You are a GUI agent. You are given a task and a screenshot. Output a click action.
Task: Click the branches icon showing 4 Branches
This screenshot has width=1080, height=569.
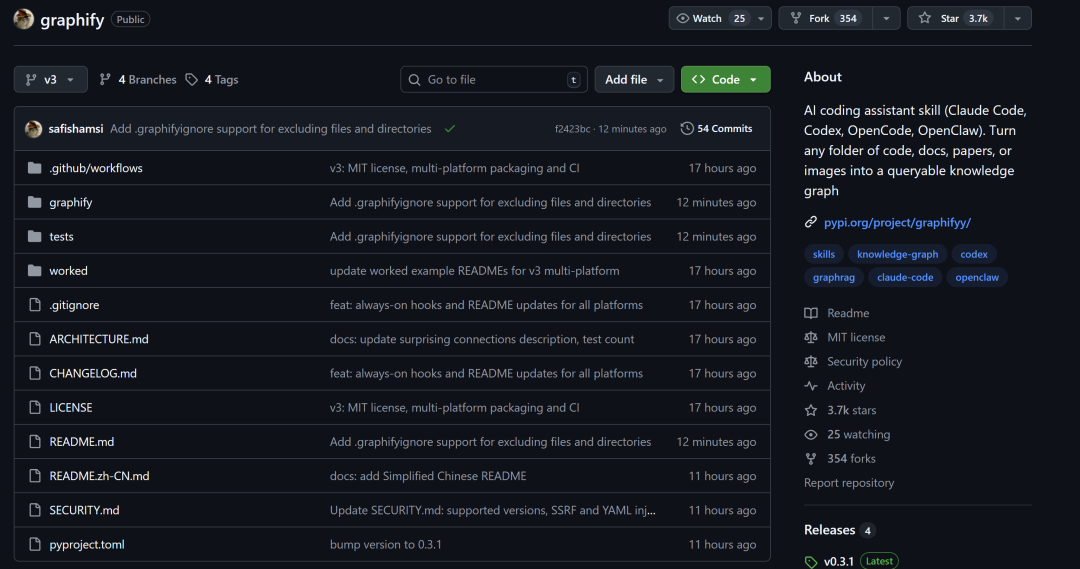(x=106, y=80)
